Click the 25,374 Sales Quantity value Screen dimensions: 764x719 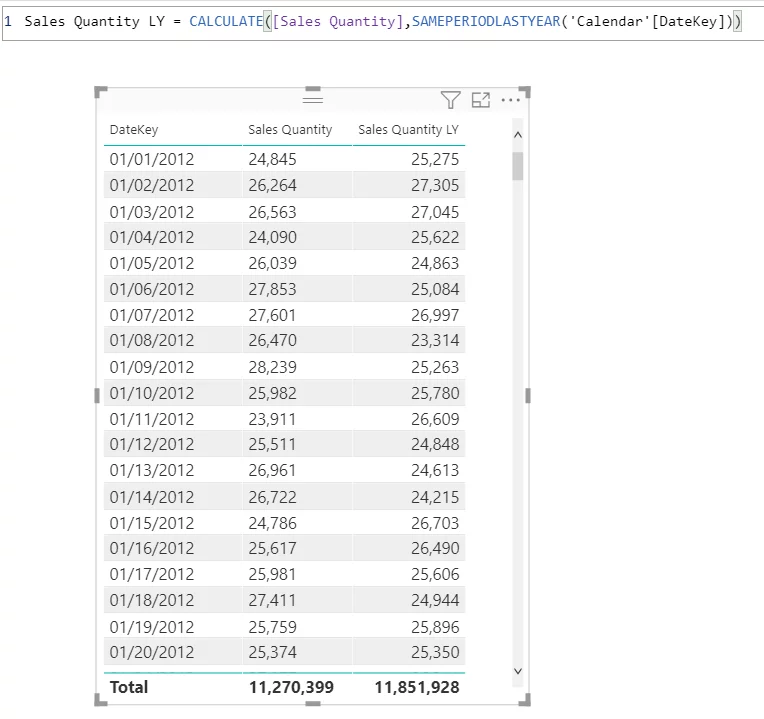coord(272,652)
